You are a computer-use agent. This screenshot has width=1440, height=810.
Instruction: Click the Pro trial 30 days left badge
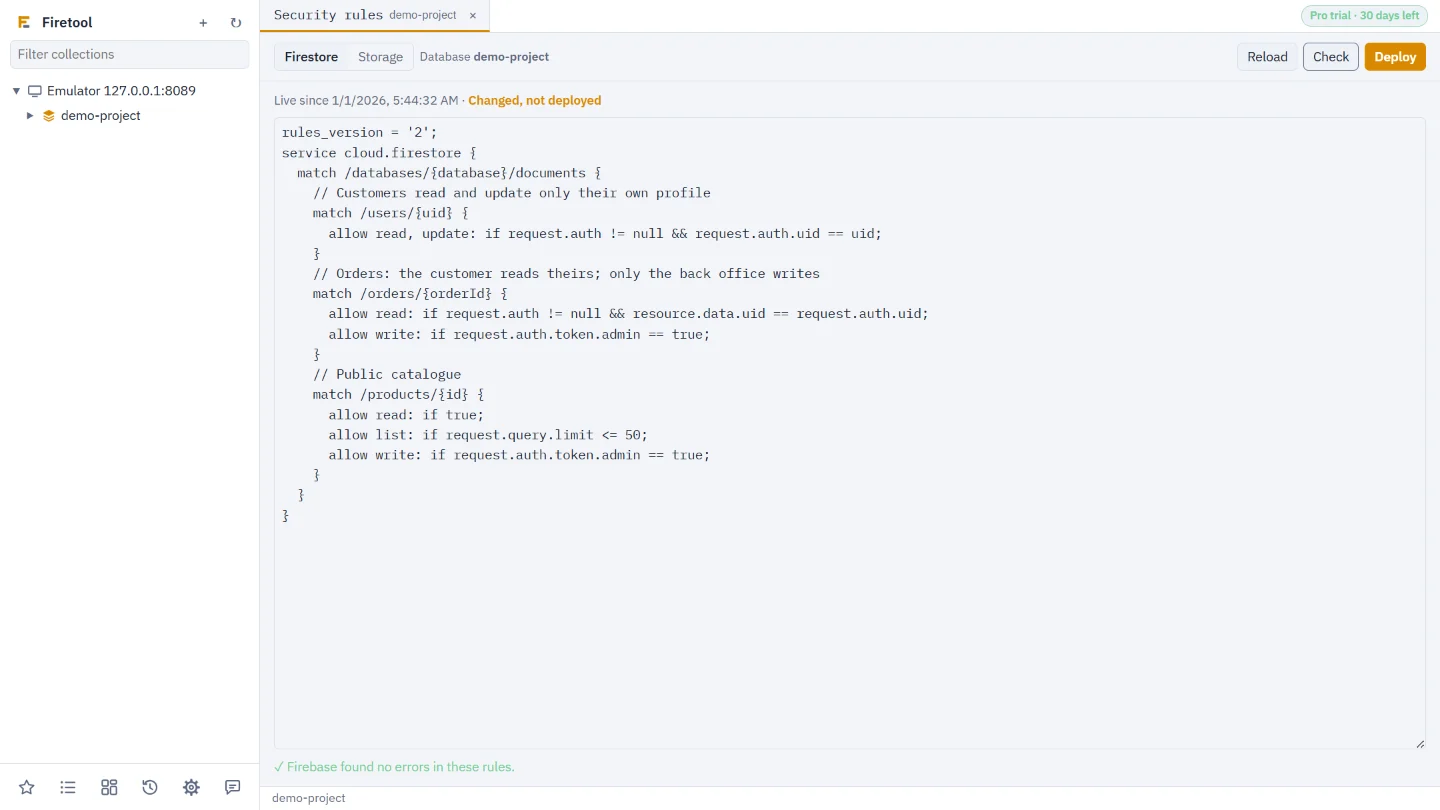click(1364, 15)
